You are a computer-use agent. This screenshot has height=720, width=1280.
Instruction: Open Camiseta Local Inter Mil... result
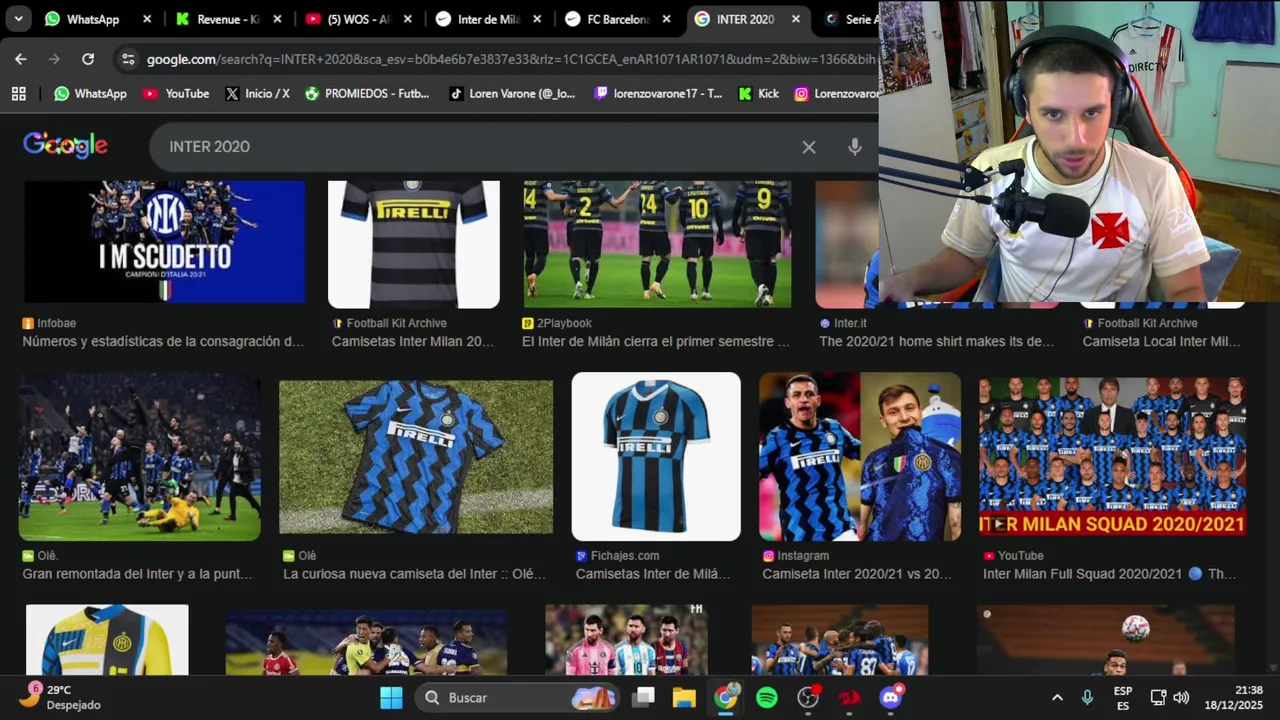(x=1161, y=341)
